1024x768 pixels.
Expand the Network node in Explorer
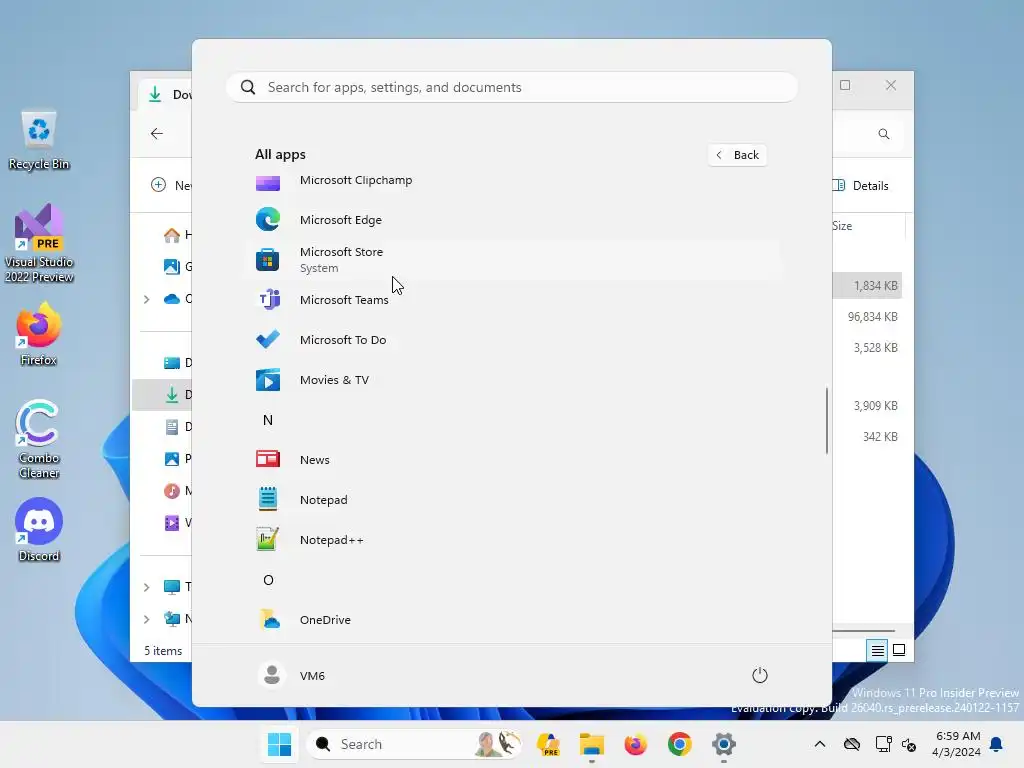(x=147, y=619)
